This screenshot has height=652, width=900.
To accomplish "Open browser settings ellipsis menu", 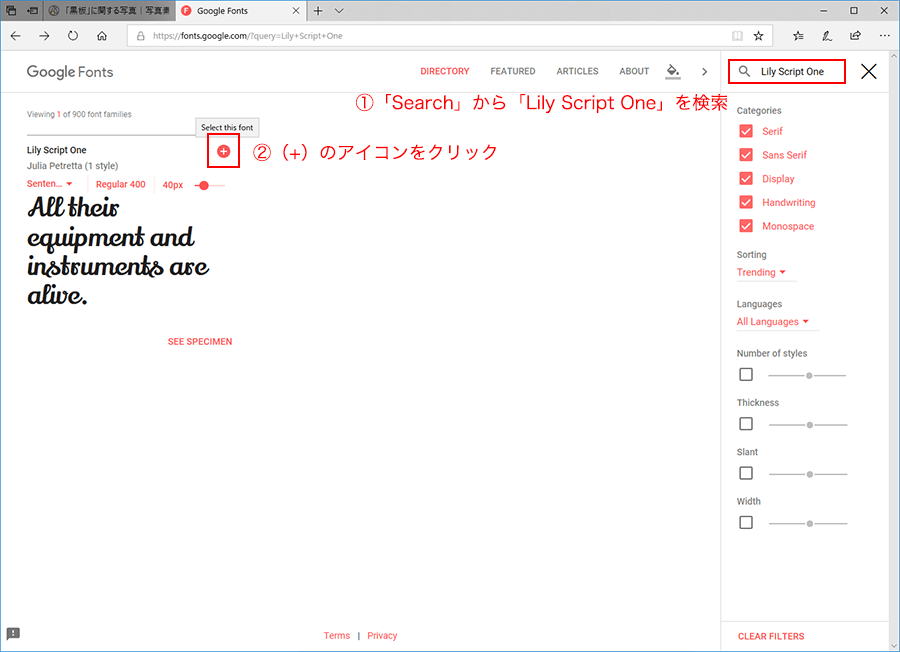I will coord(885,36).
